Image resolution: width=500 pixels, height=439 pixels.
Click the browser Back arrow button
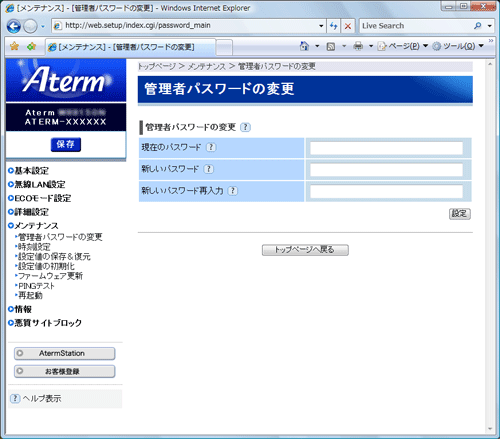[14, 26]
